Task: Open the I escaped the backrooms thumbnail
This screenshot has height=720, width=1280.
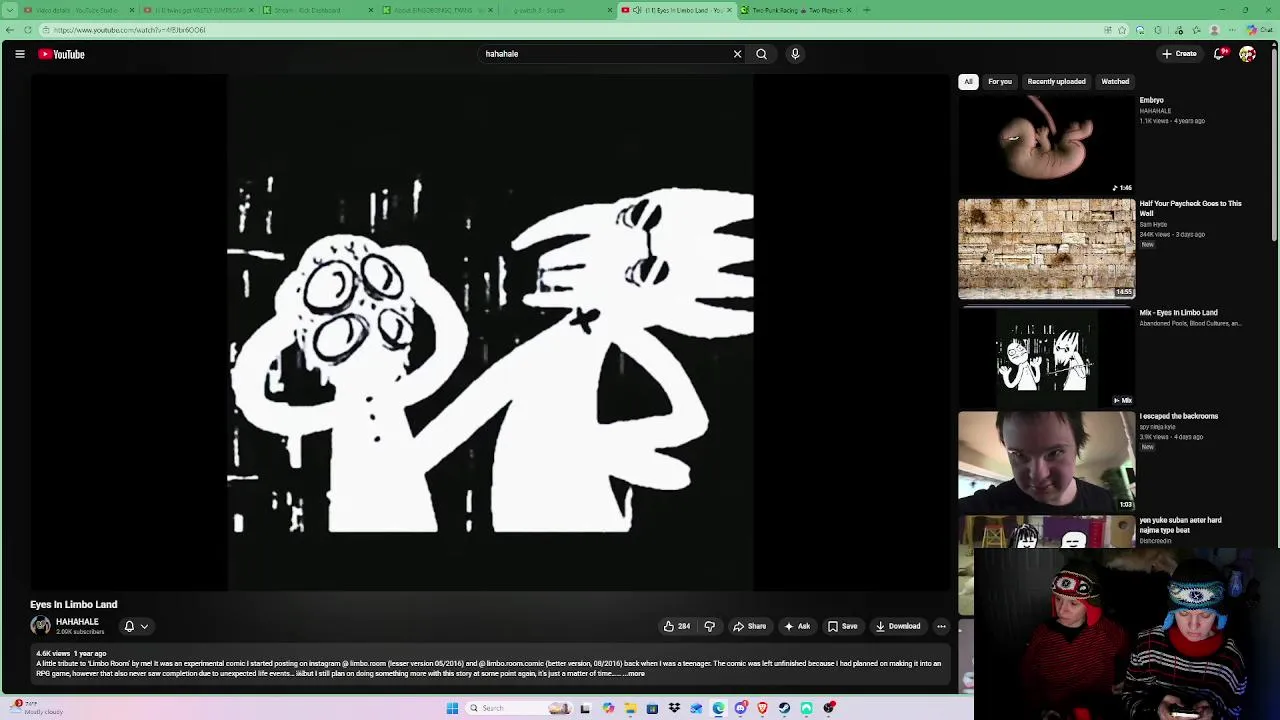Action: [1047, 461]
